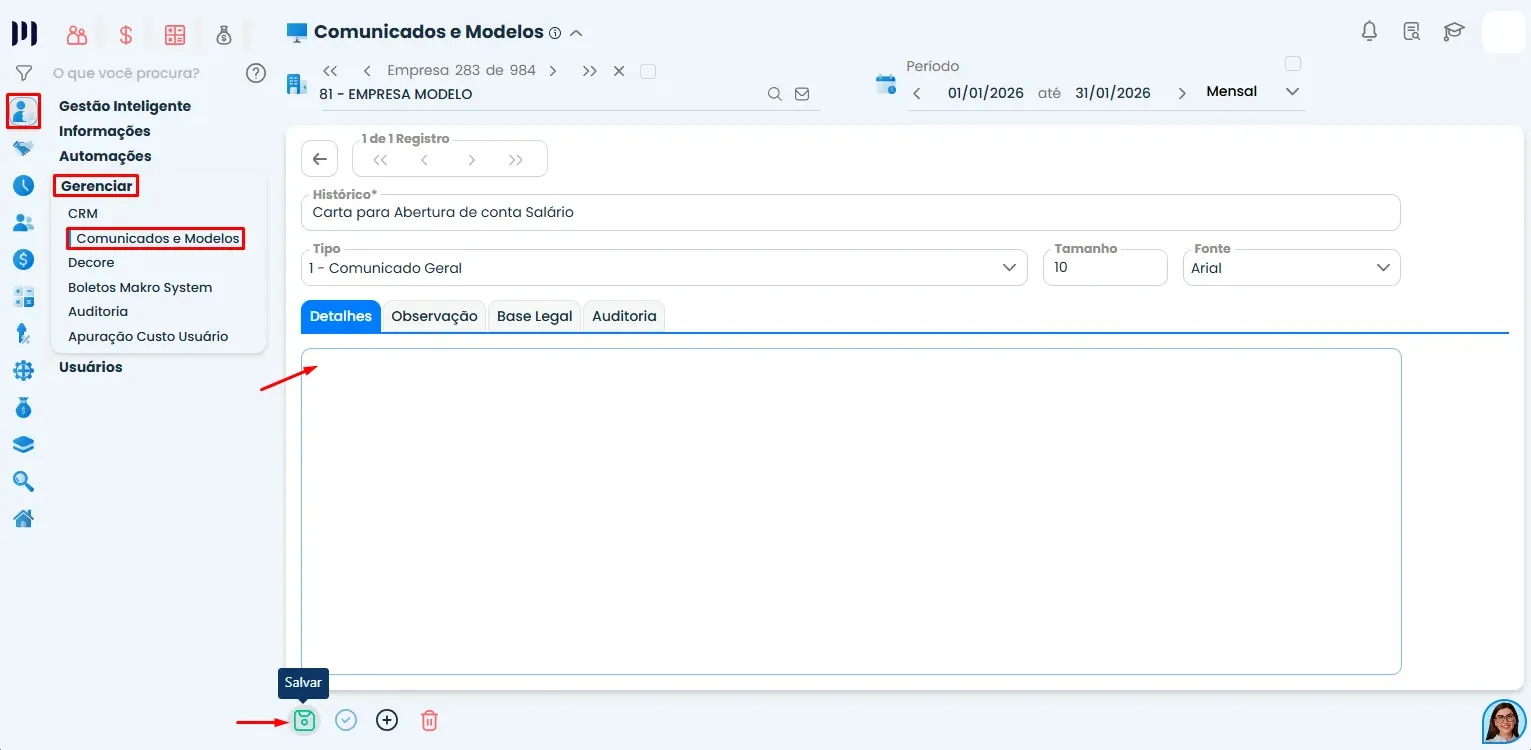1531x750 pixels.
Task: Open the money bag icon in the sidebar
Action: point(23,407)
